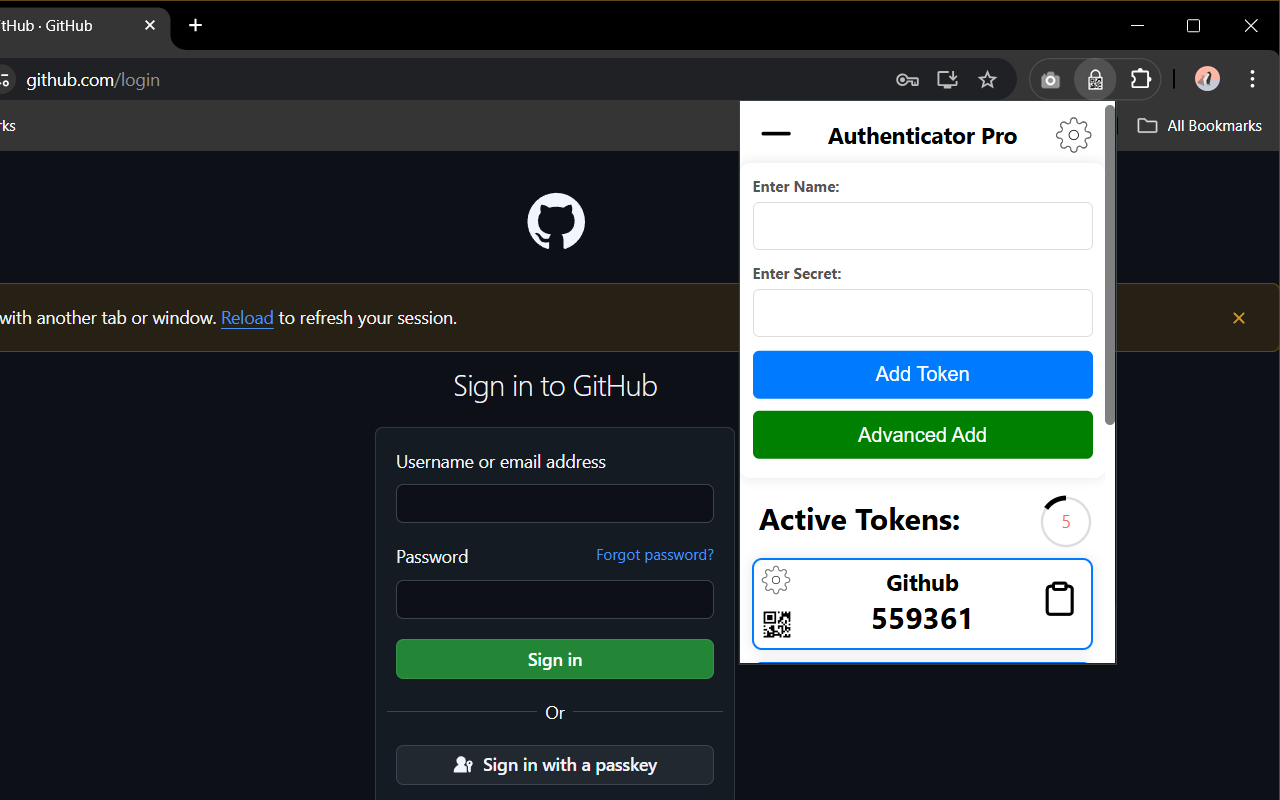Open the All Bookmarks folder

[1199, 125]
